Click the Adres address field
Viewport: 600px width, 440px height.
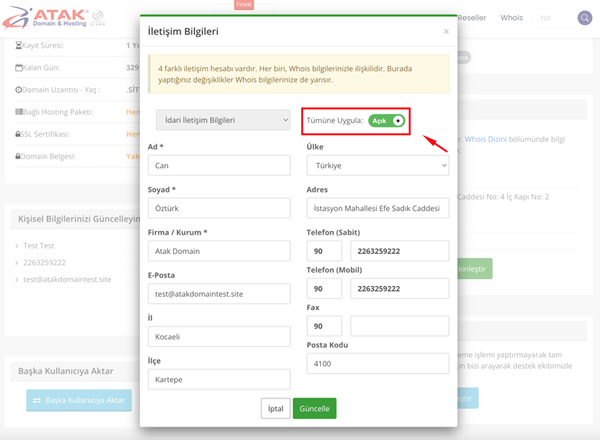click(x=378, y=209)
